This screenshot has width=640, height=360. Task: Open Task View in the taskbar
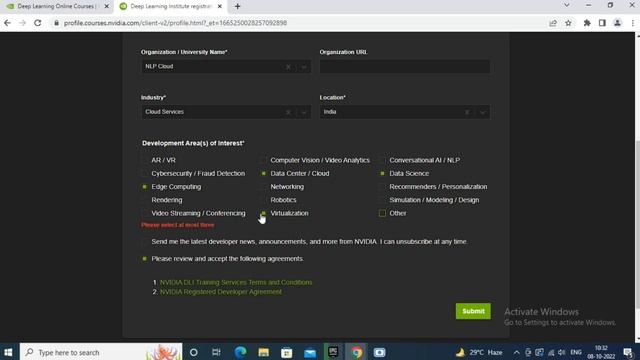[x=216, y=352]
